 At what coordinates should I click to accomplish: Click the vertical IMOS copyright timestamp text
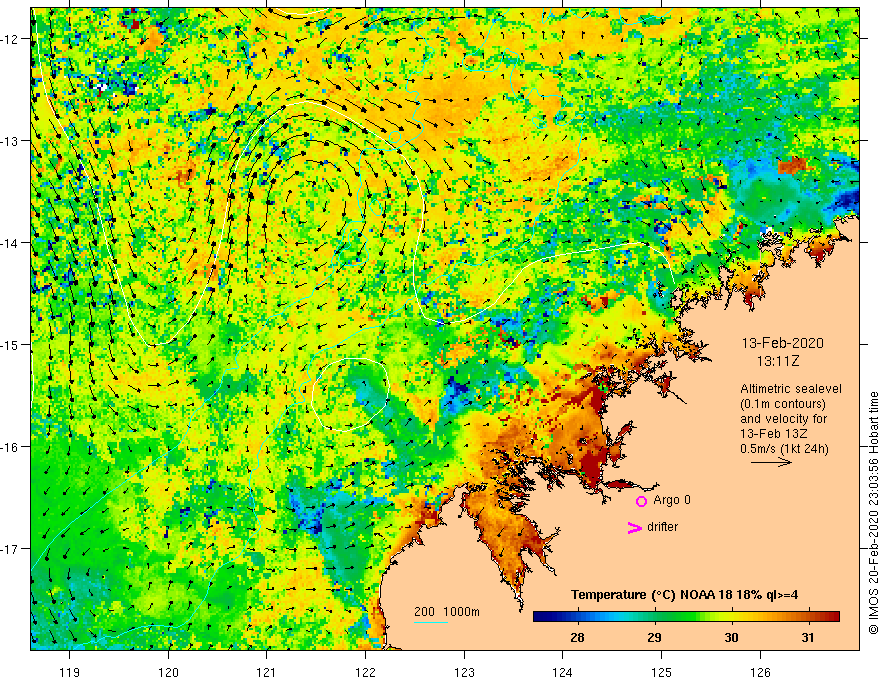[x=873, y=513]
